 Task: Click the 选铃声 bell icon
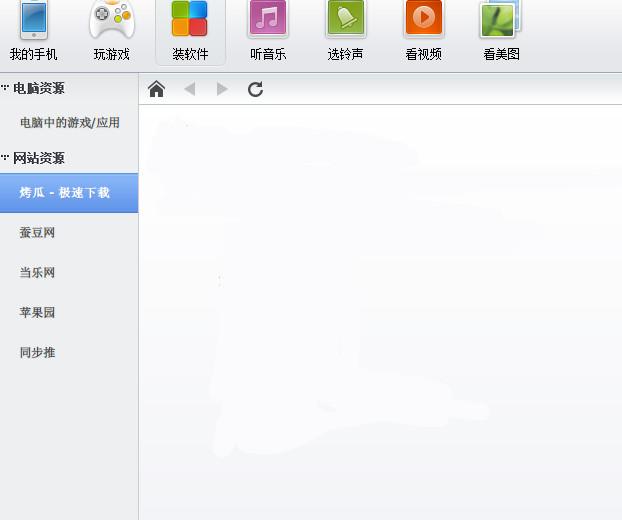[345, 19]
